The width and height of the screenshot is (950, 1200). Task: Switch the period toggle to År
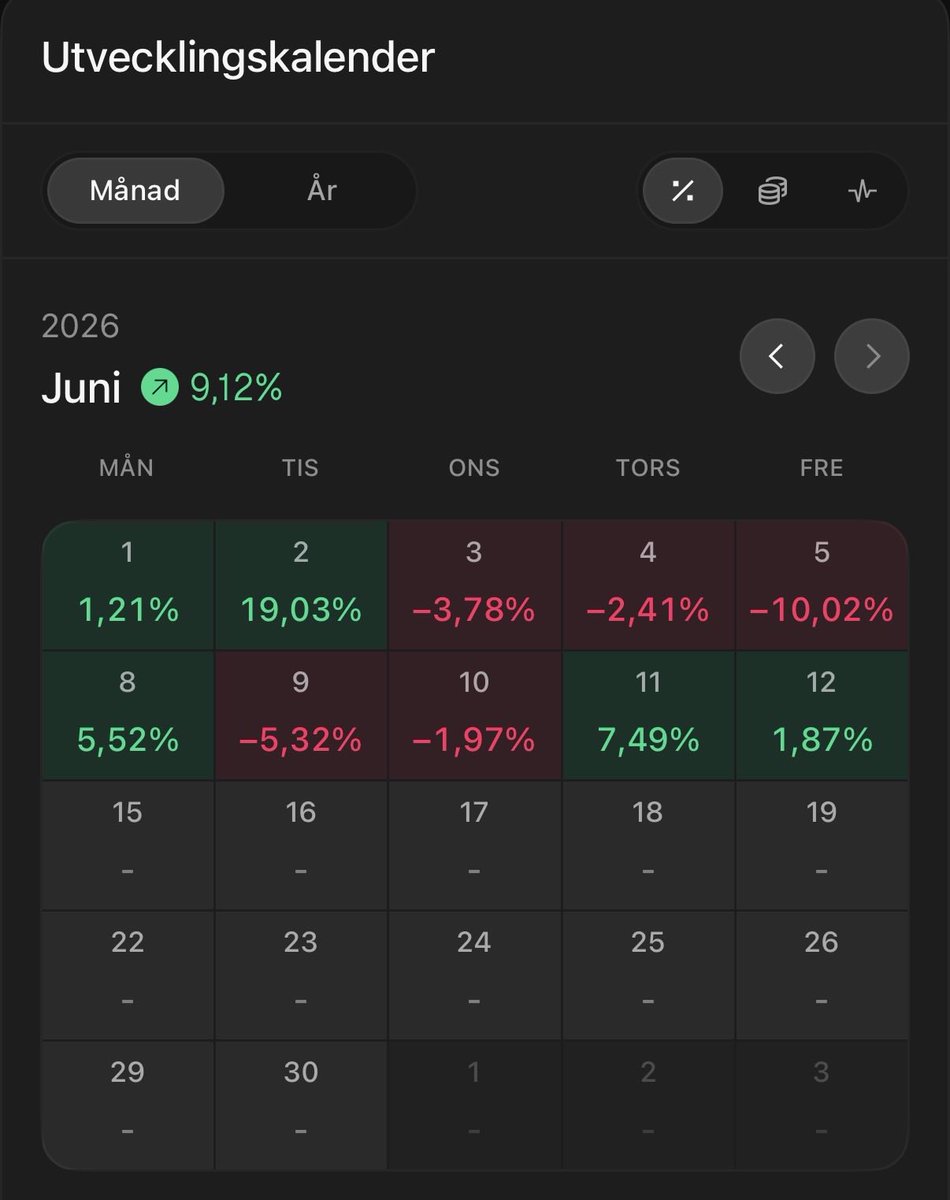[x=322, y=190]
